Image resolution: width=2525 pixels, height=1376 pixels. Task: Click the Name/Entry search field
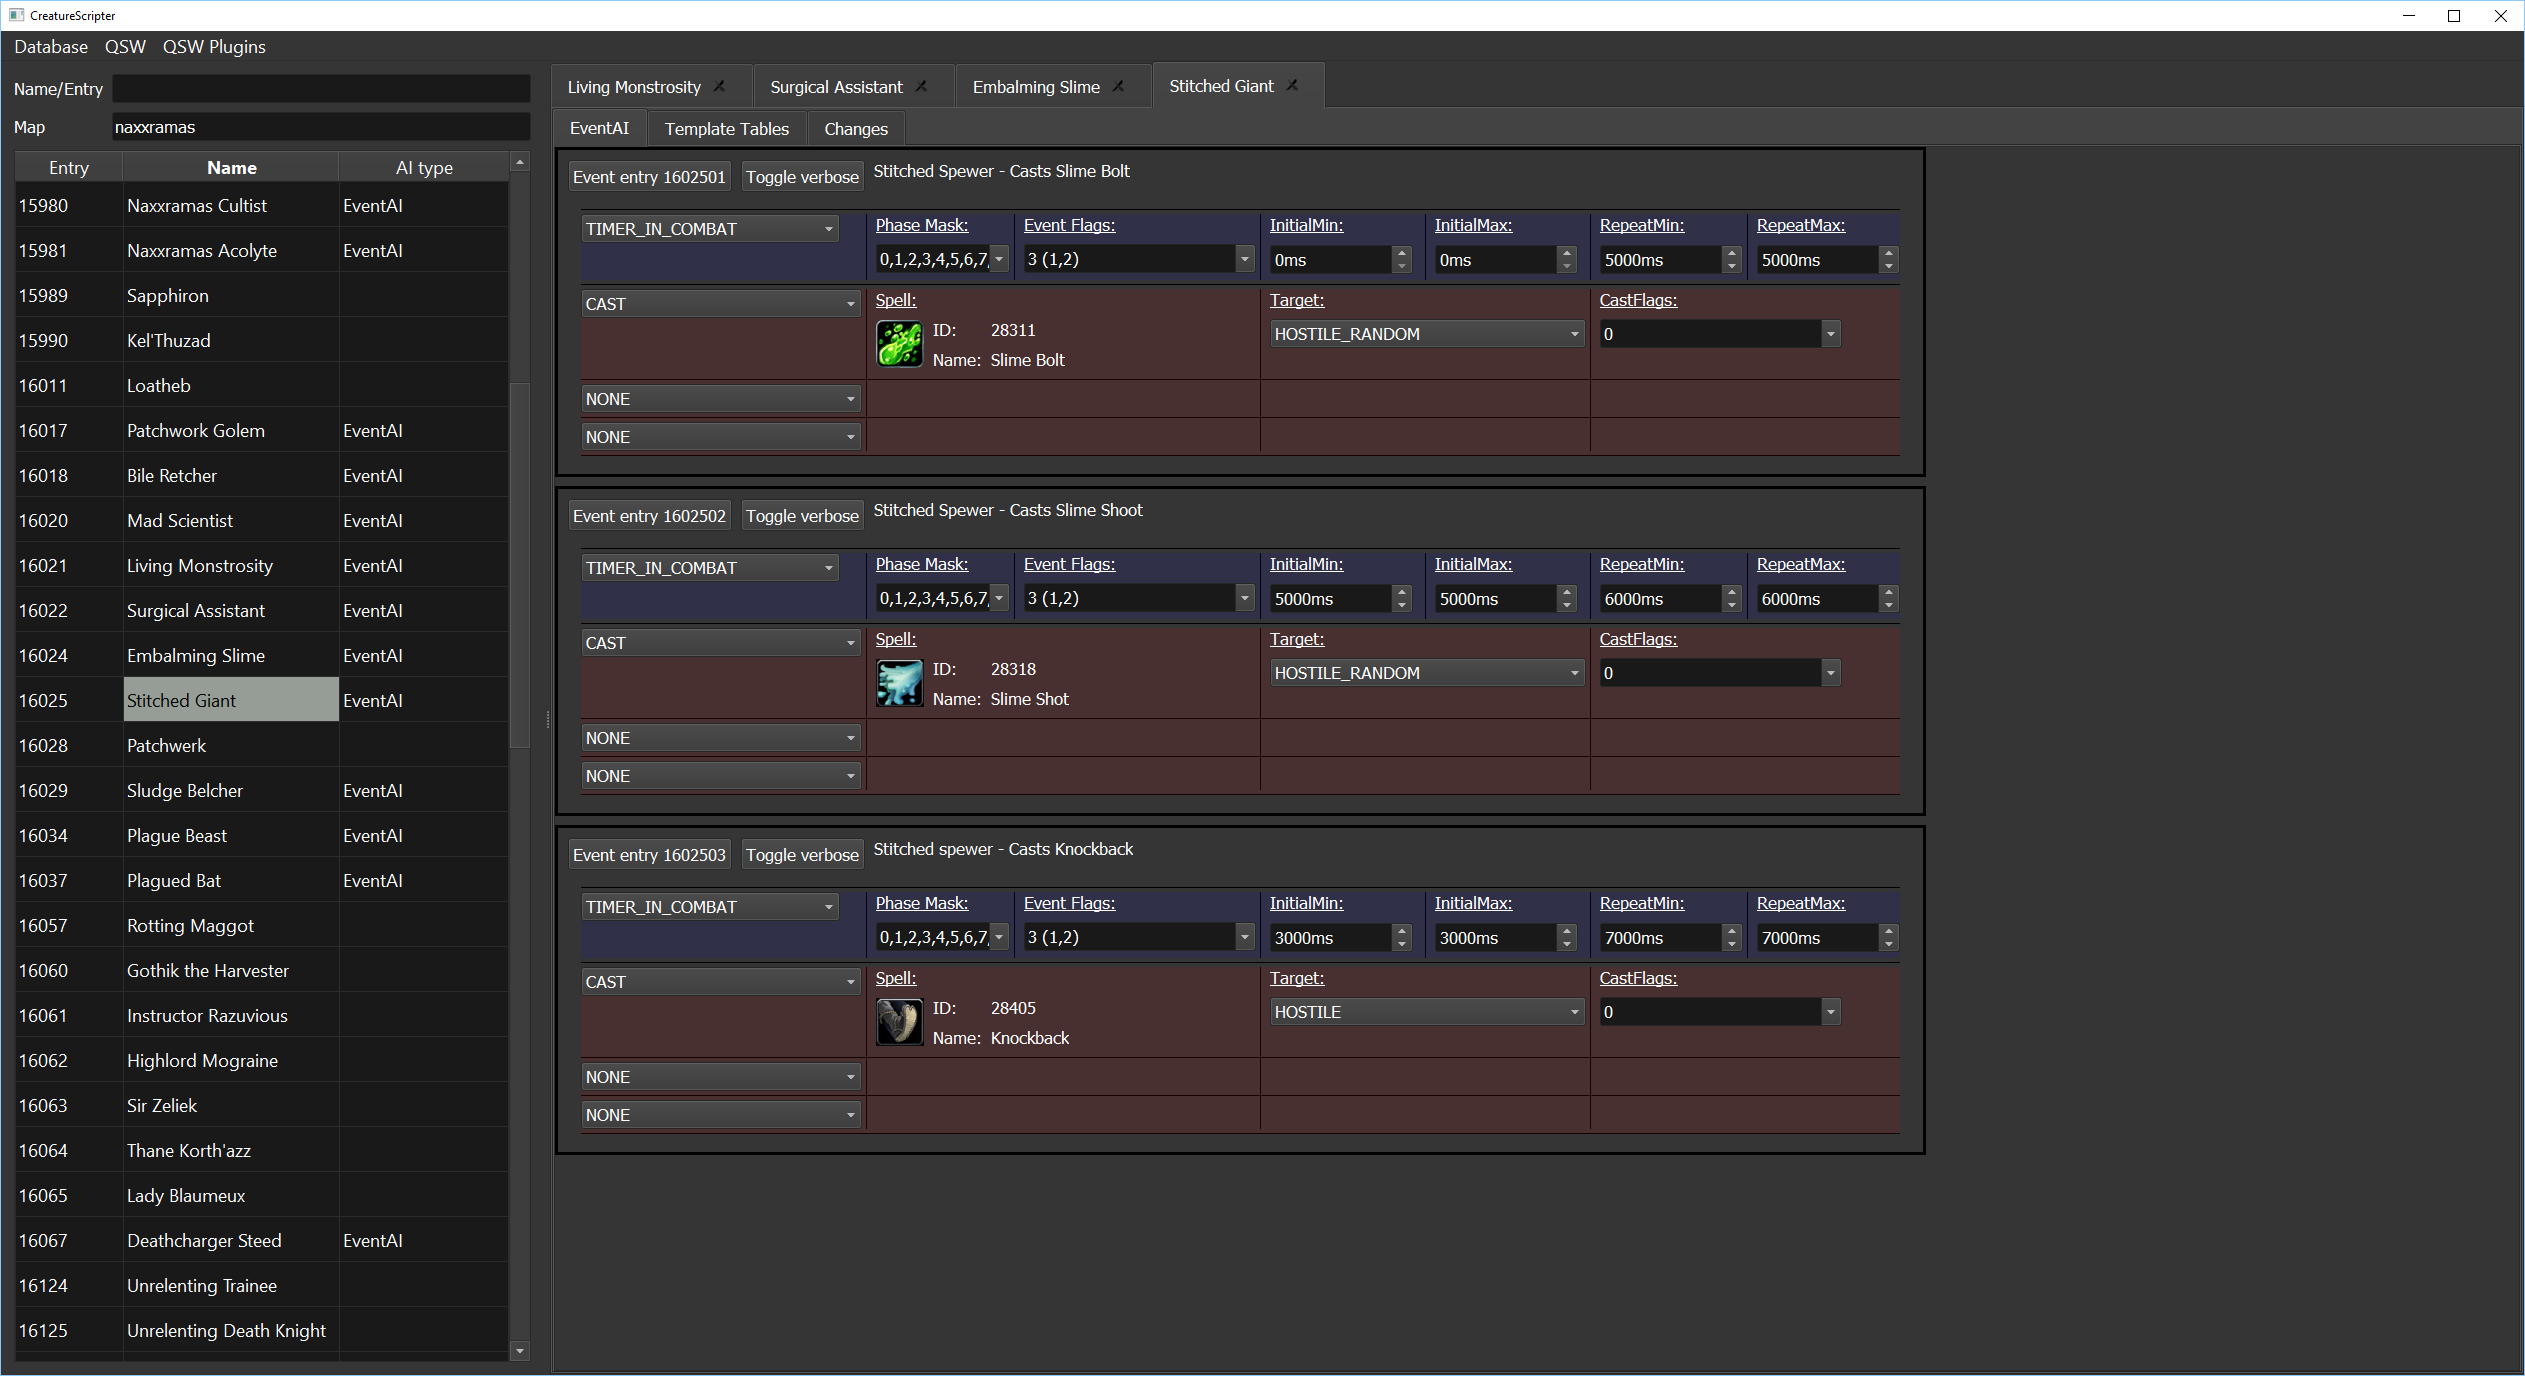(x=321, y=89)
